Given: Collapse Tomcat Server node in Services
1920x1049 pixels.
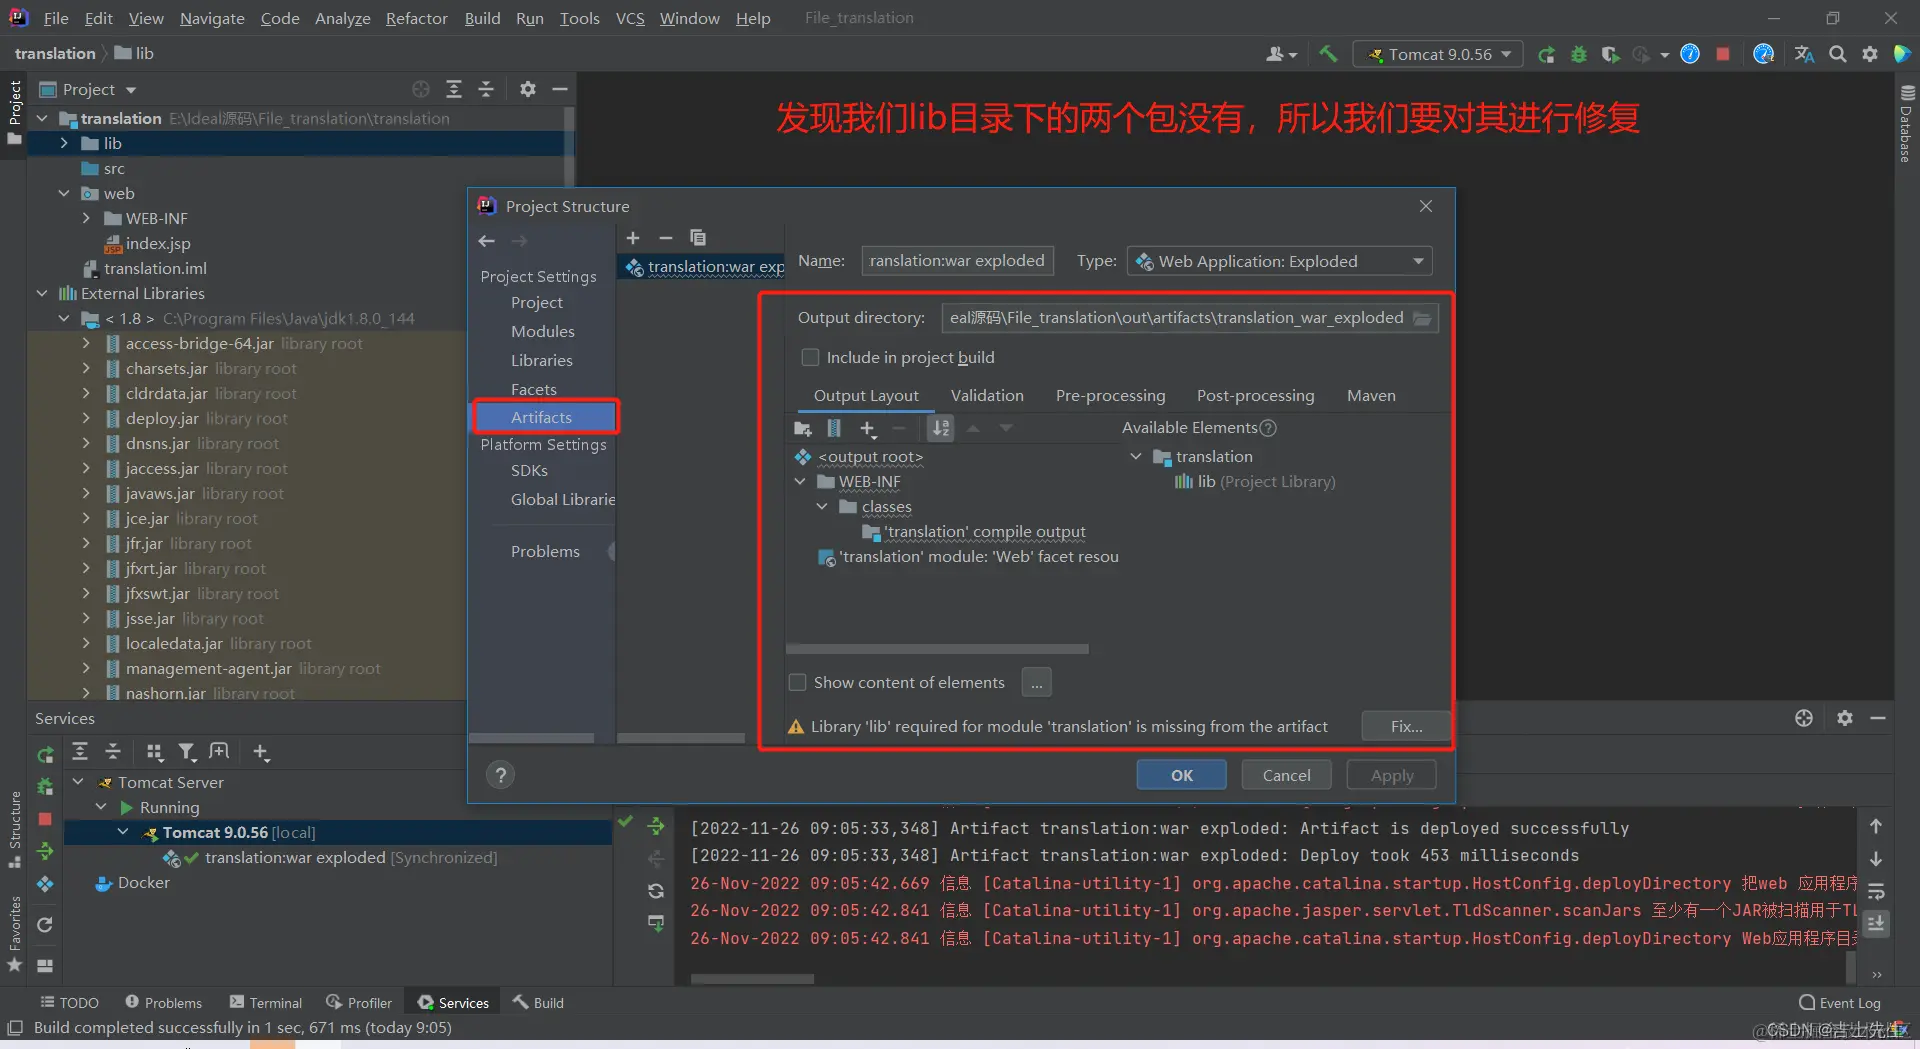Looking at the screenshot, I should point(78,782).
